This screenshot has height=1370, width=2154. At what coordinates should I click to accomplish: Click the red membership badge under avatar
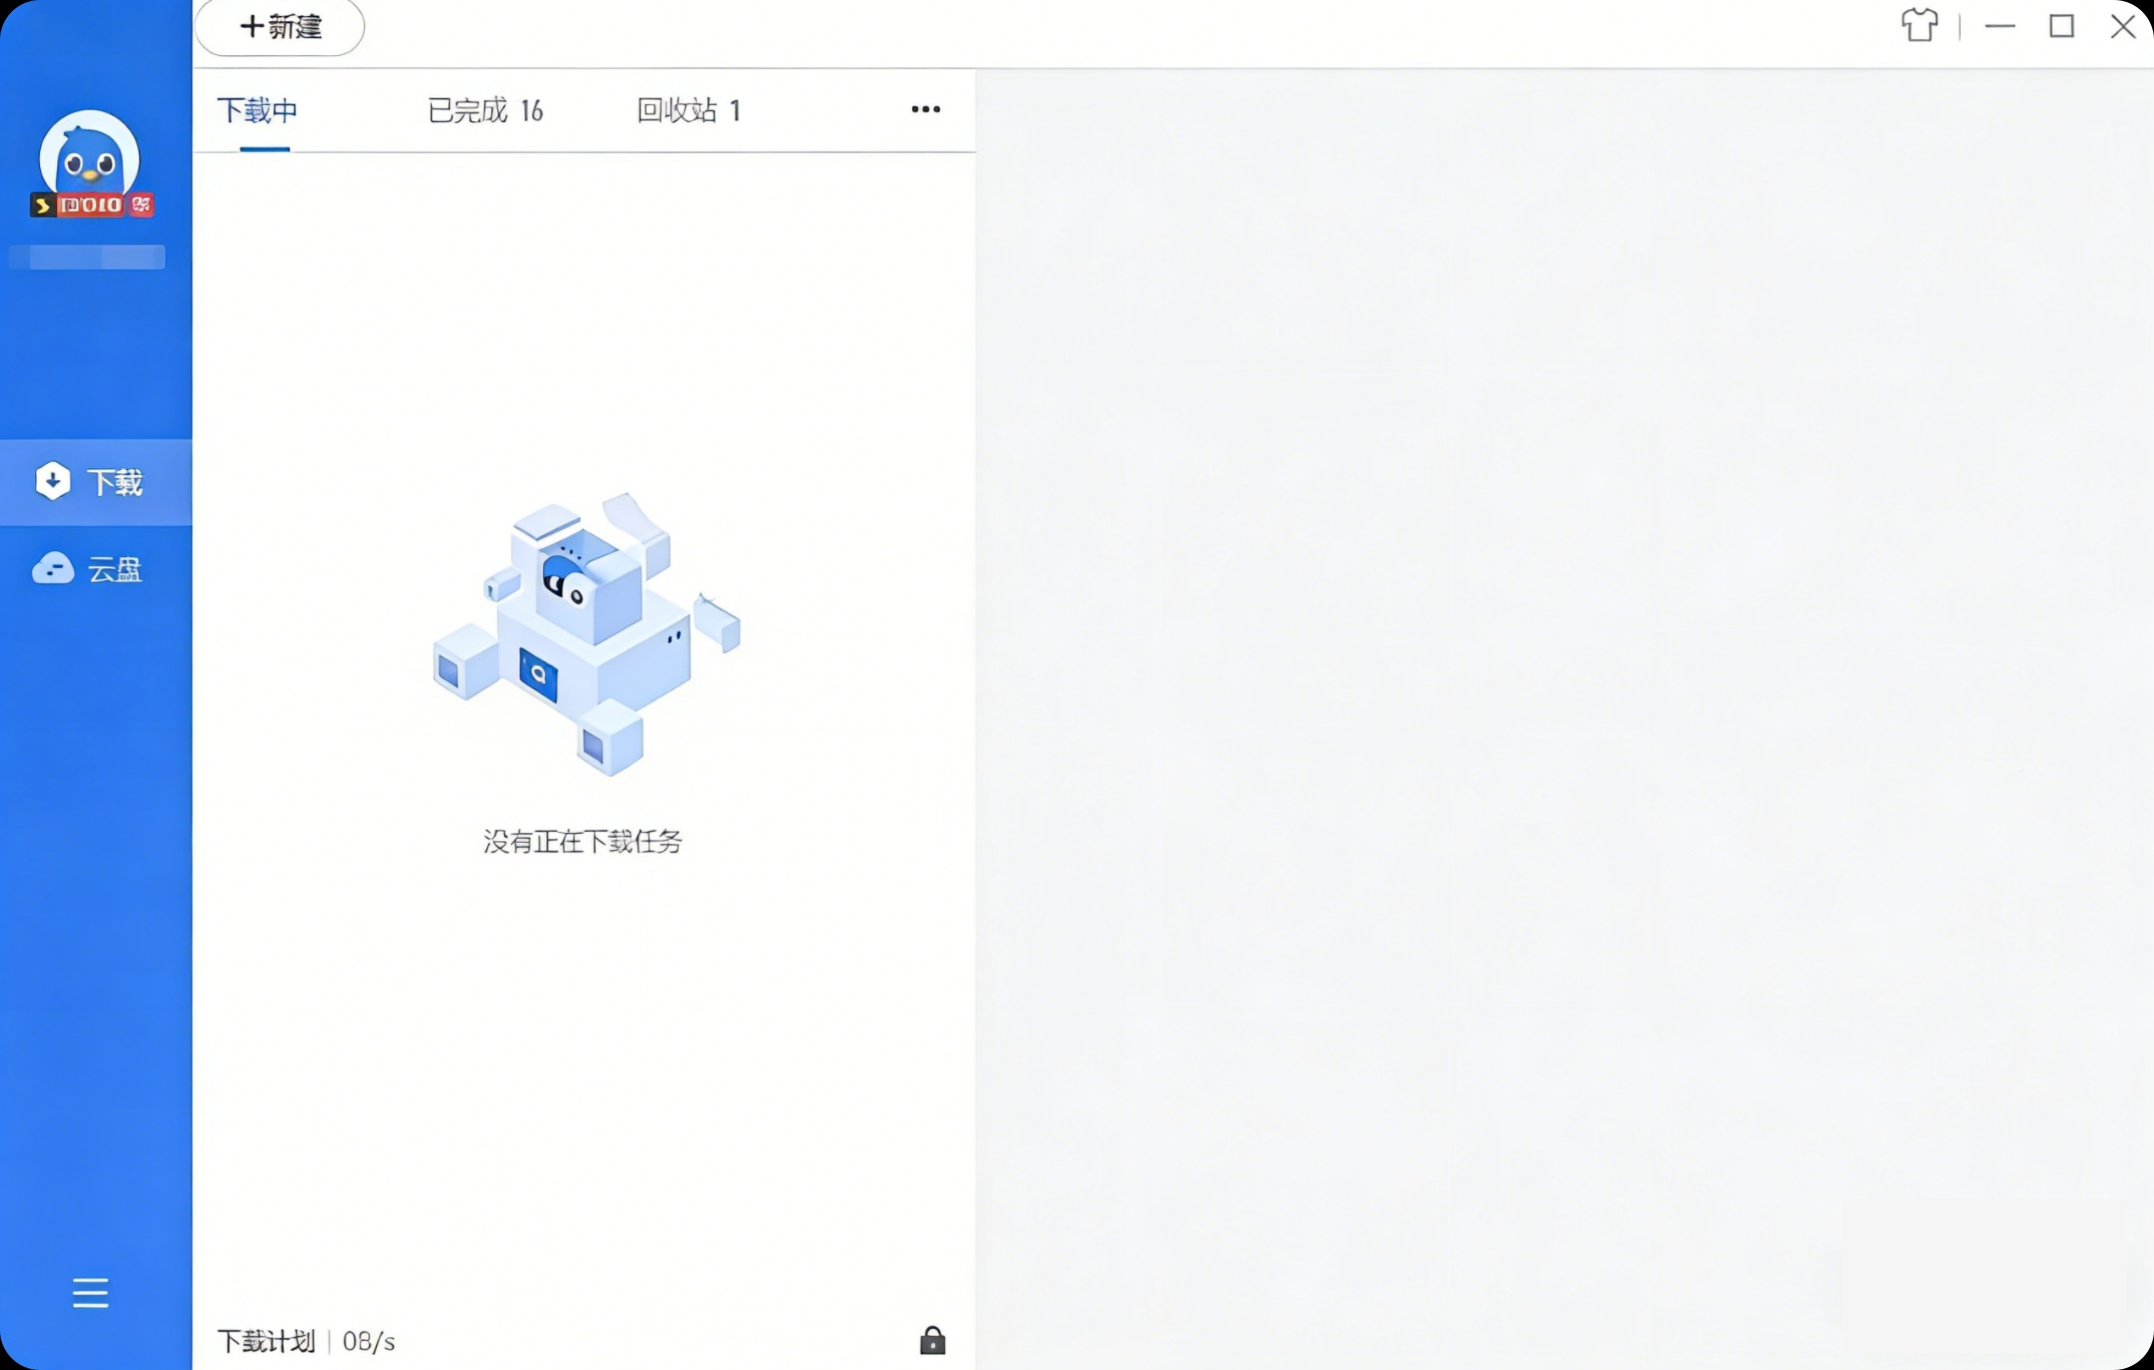pyautogui.click(x=90, y=205)
